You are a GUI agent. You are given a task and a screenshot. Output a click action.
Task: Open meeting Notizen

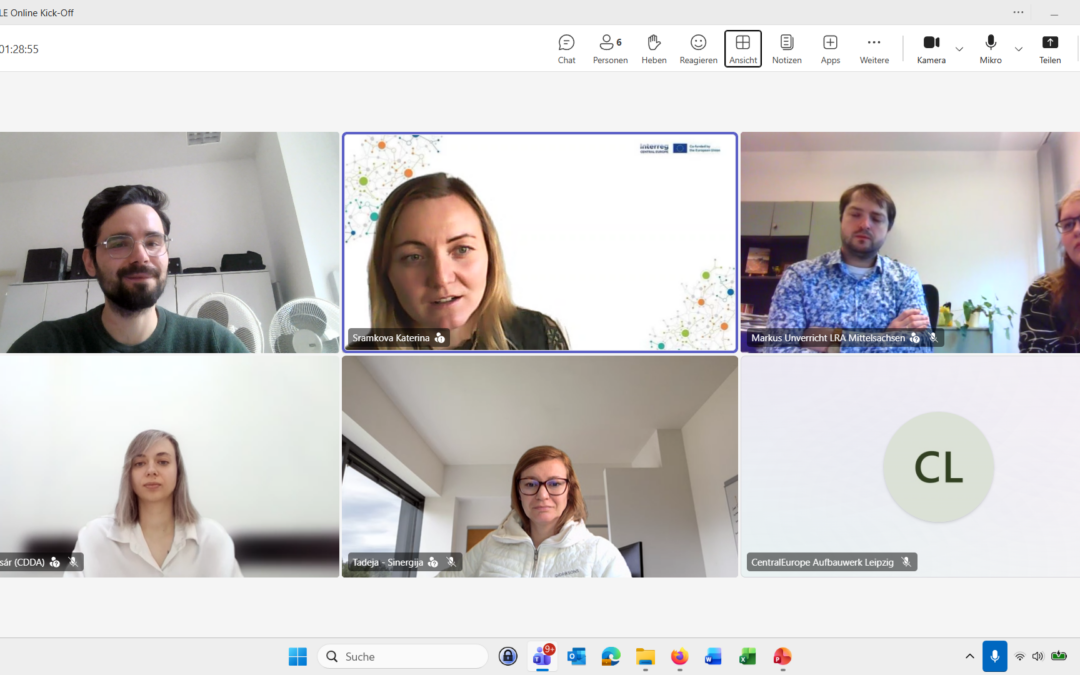coord(786,47)
